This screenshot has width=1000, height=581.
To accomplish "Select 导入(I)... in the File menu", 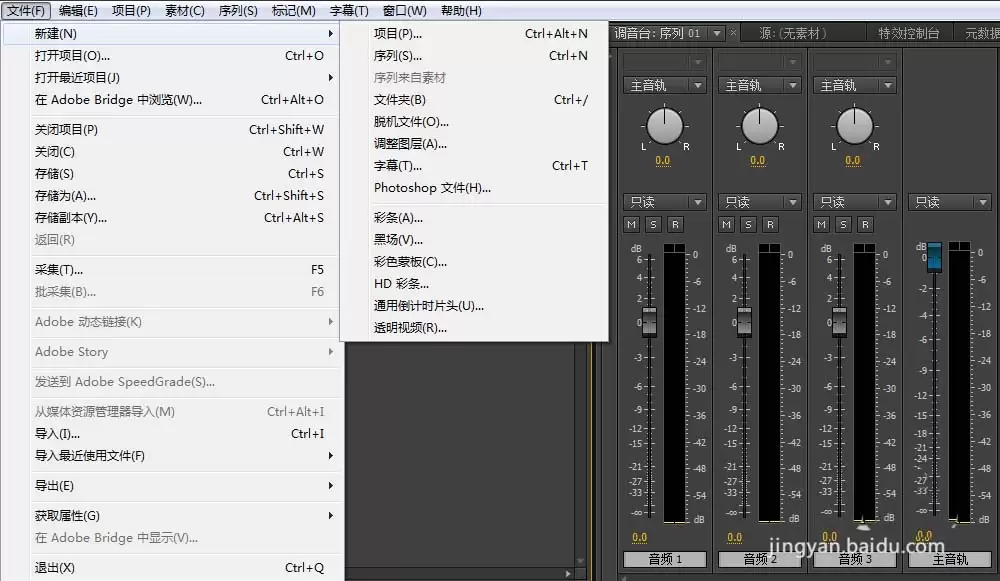I will (57, 434).
